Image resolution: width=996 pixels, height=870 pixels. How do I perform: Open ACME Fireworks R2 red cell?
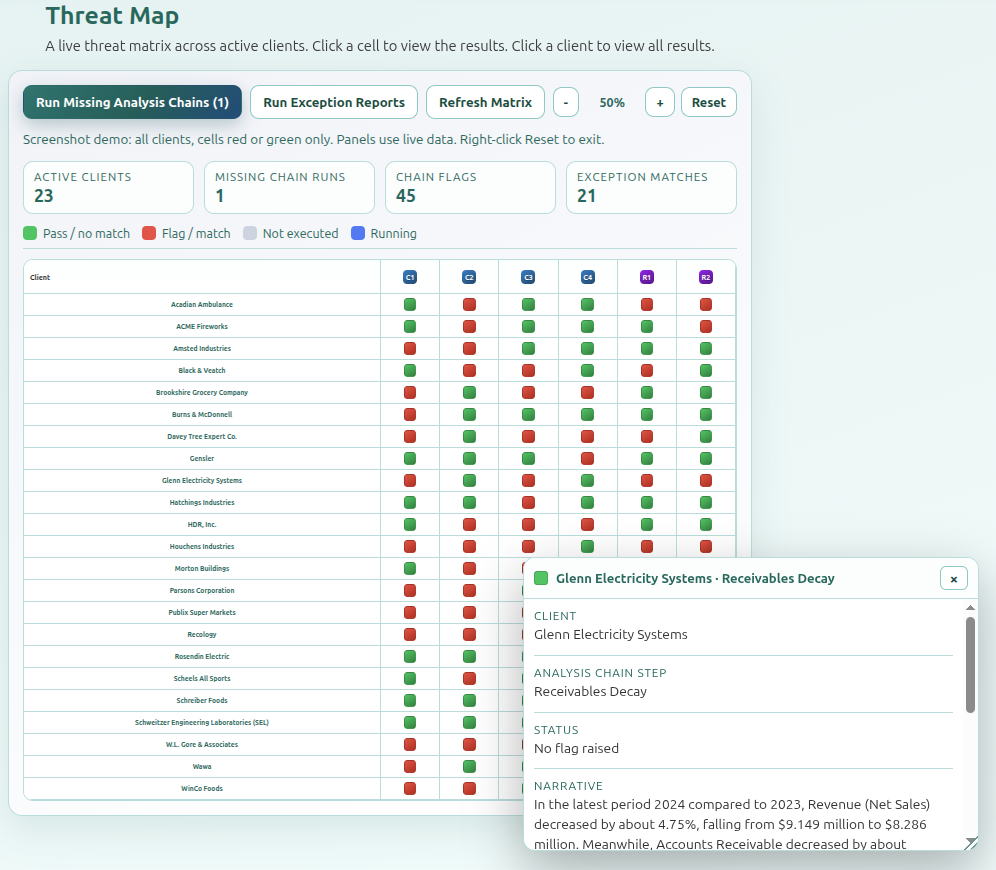coord(706,326)
